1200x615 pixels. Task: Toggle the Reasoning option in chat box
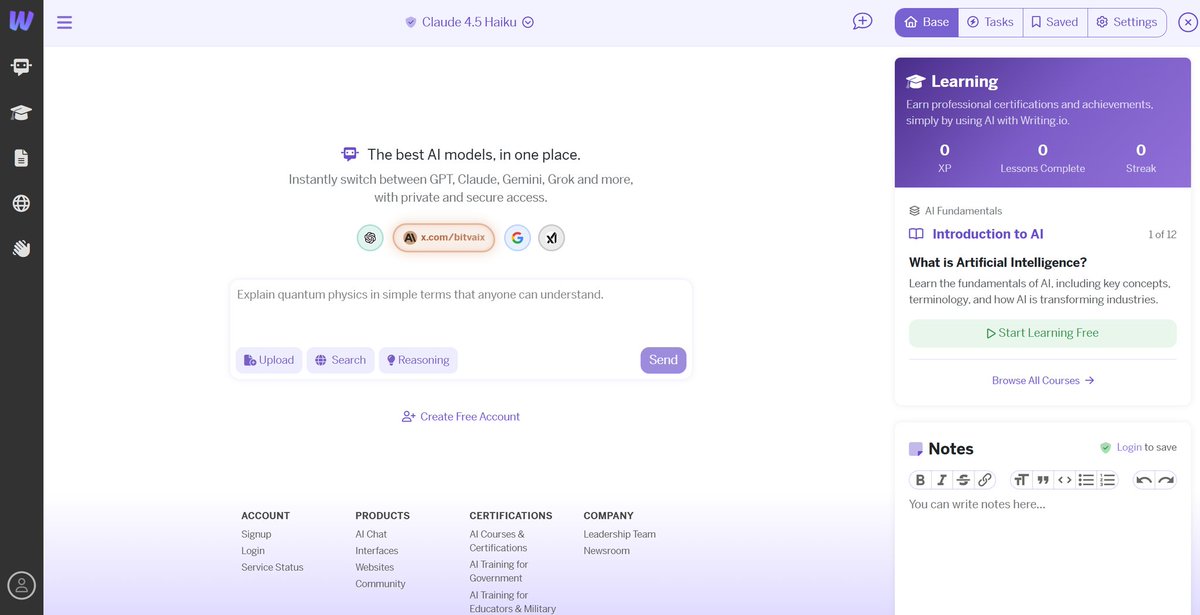point(418,360)
